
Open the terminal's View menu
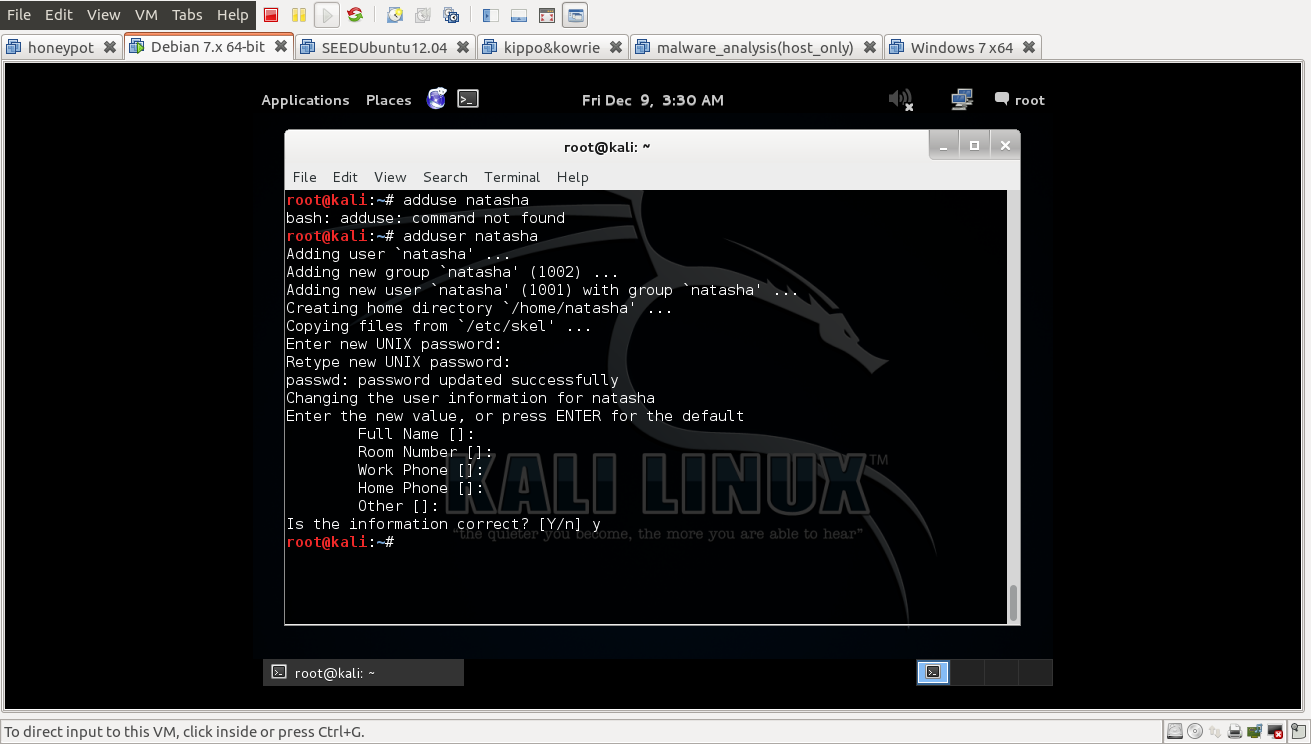[390, 177]
